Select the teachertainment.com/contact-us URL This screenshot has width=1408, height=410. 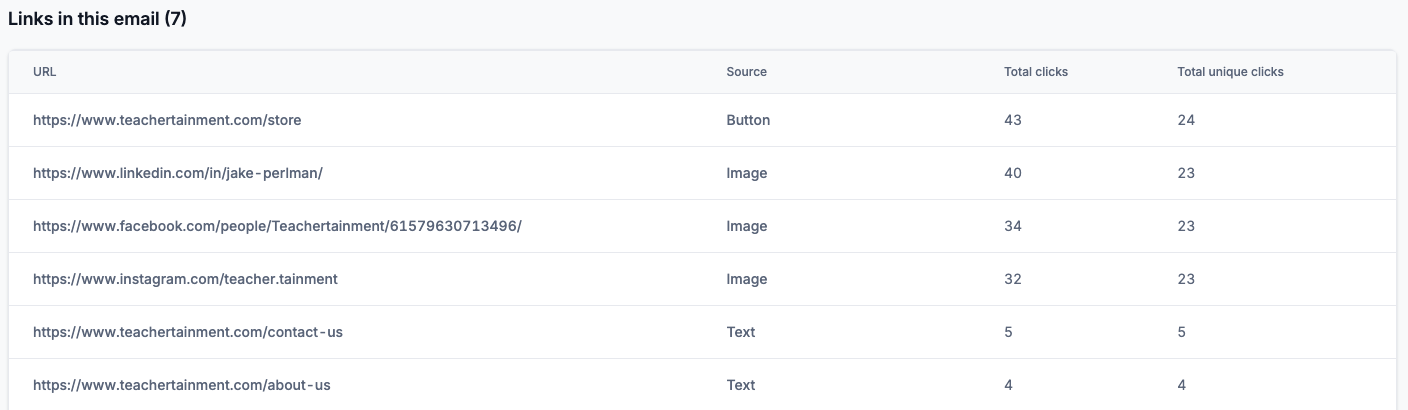point(188,332)
